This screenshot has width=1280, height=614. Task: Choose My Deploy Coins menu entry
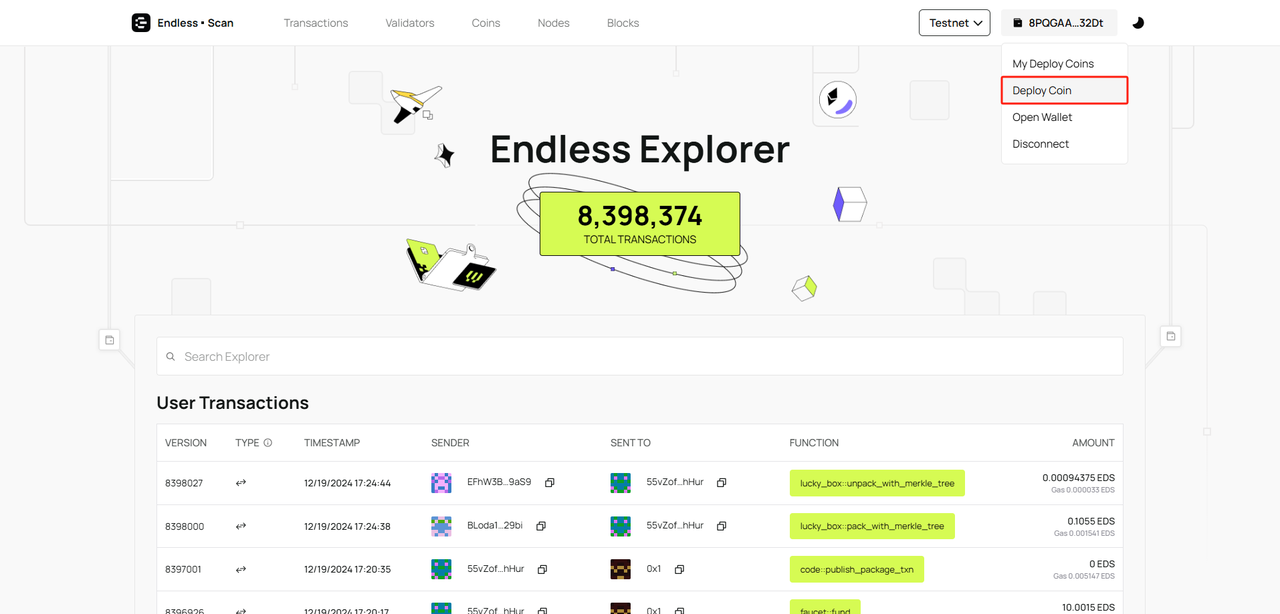(x=1053, y=64)
